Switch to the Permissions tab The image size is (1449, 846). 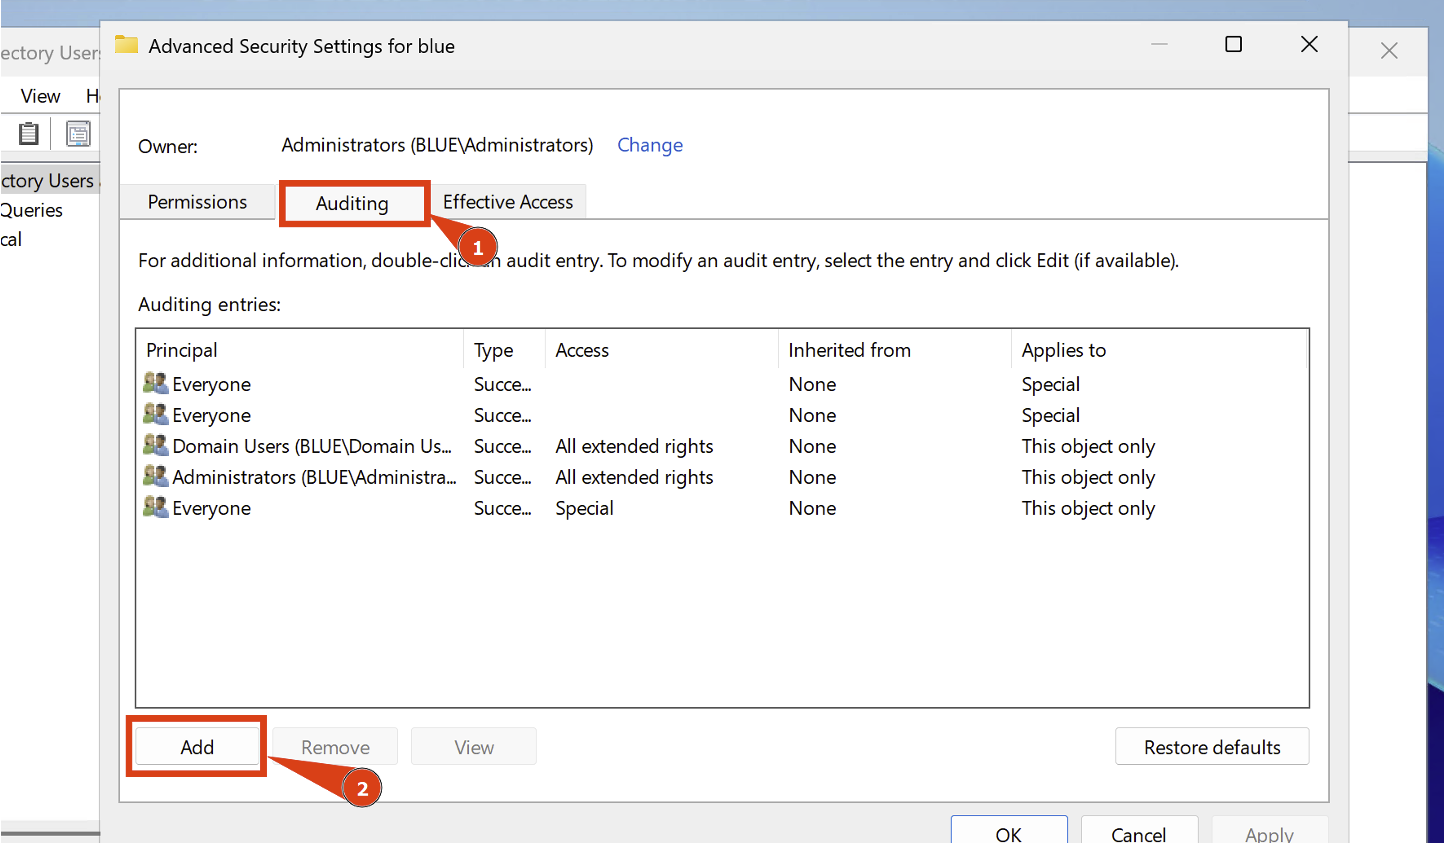[x=197, y=201]
